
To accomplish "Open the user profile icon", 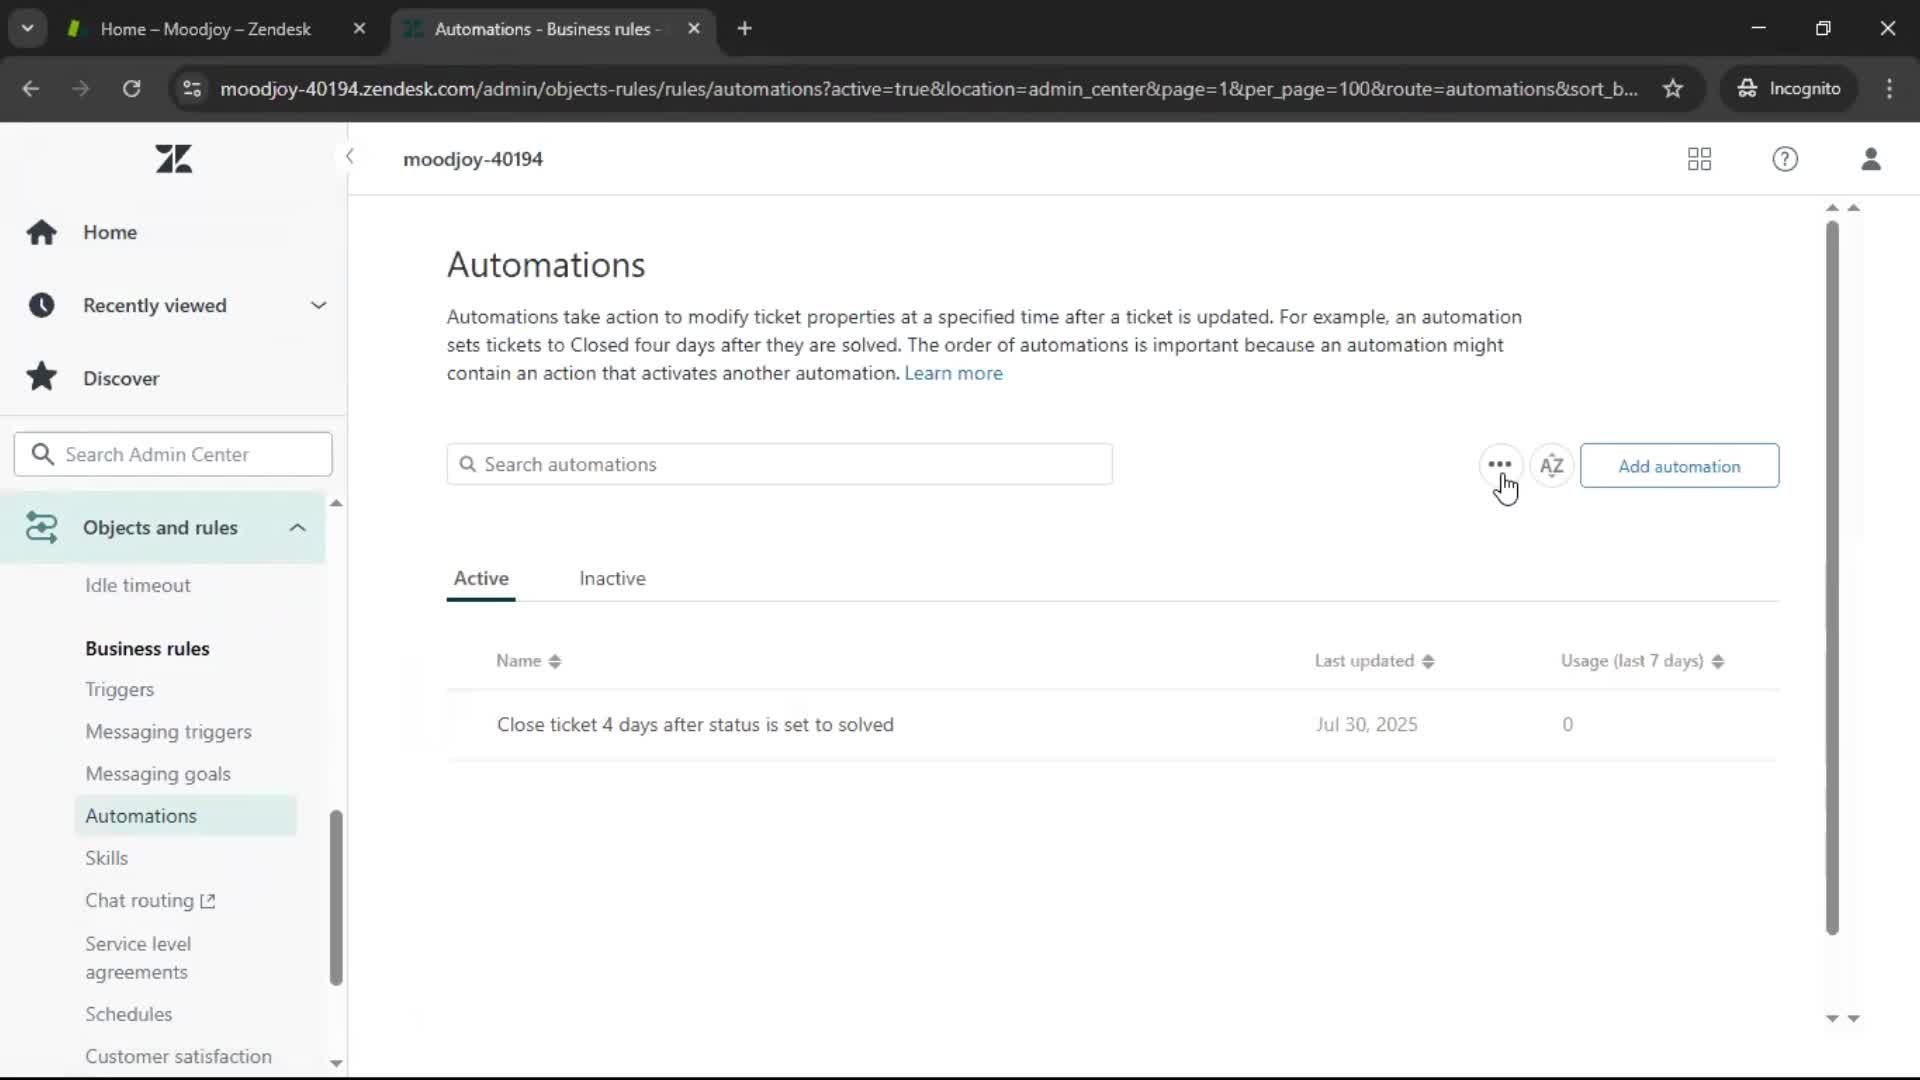I will (x=1871, y=159).
